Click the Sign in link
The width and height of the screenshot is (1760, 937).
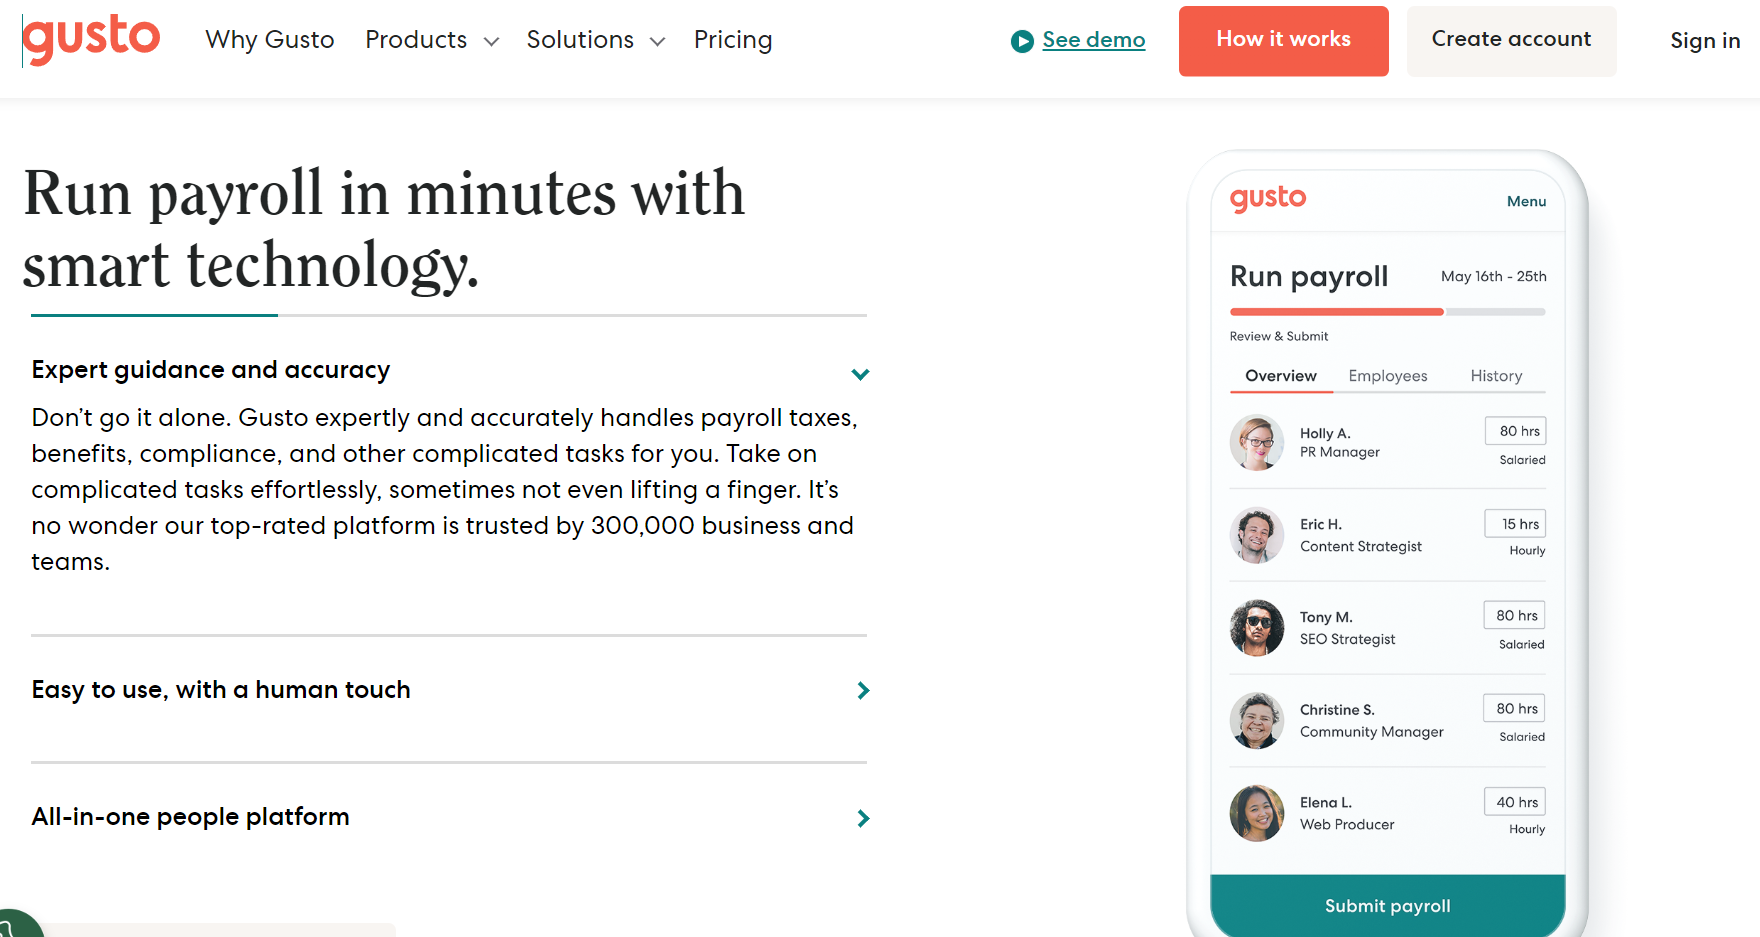point(1705,41)
